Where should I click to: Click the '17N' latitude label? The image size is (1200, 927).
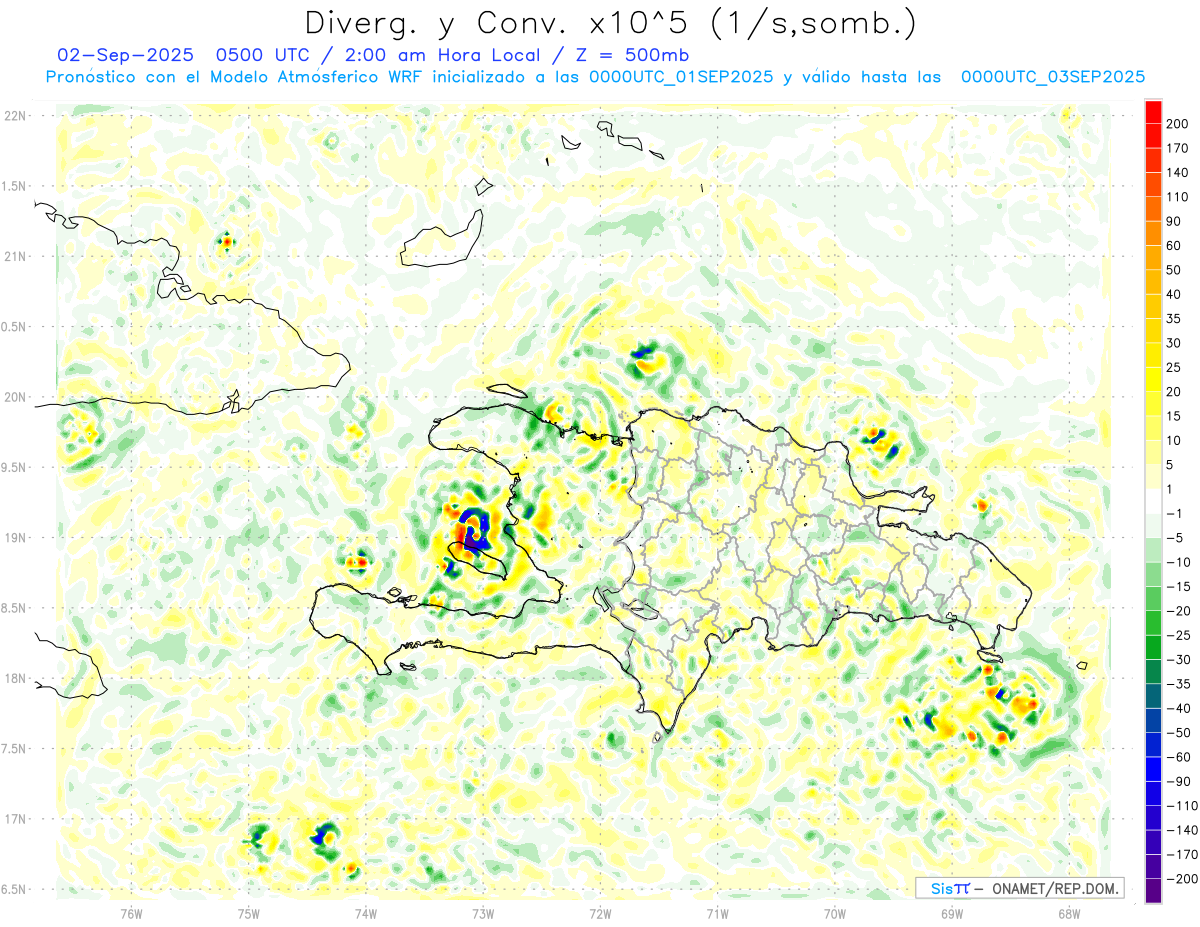14,819
